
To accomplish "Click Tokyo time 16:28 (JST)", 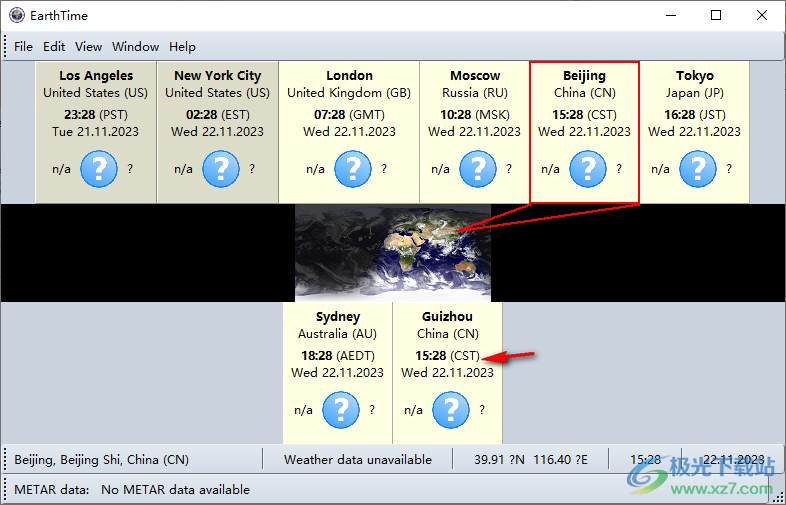I will coord(695,115).
